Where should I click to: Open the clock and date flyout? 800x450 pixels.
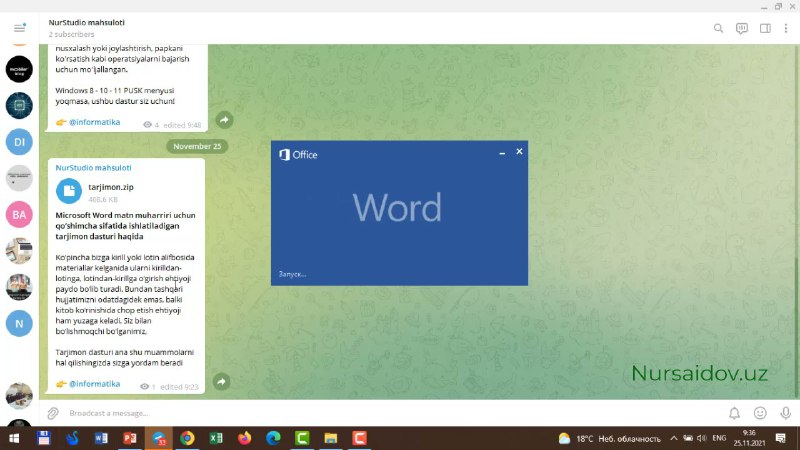[x=749, y=438]
